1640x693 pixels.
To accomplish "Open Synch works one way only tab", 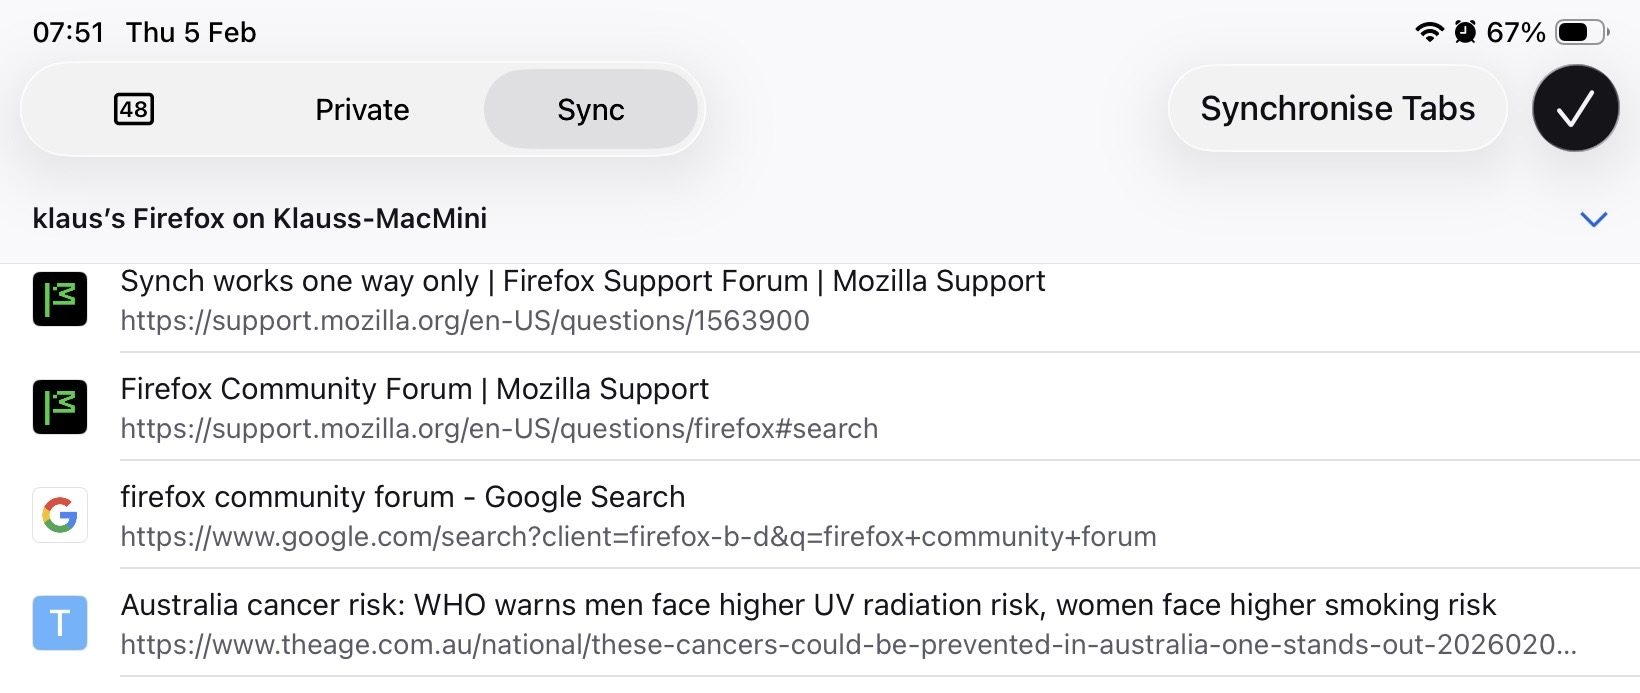I will click(582, 282).
